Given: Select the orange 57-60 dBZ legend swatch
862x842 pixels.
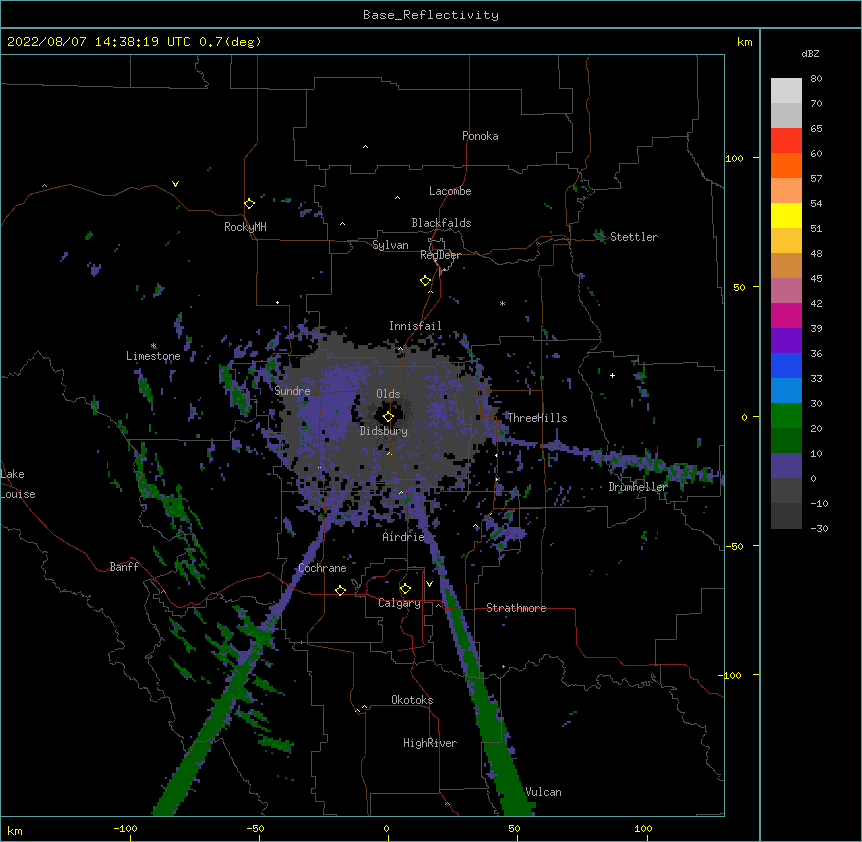Looking at the screenshot, I should pyautogui.click(x=786, y=166).
